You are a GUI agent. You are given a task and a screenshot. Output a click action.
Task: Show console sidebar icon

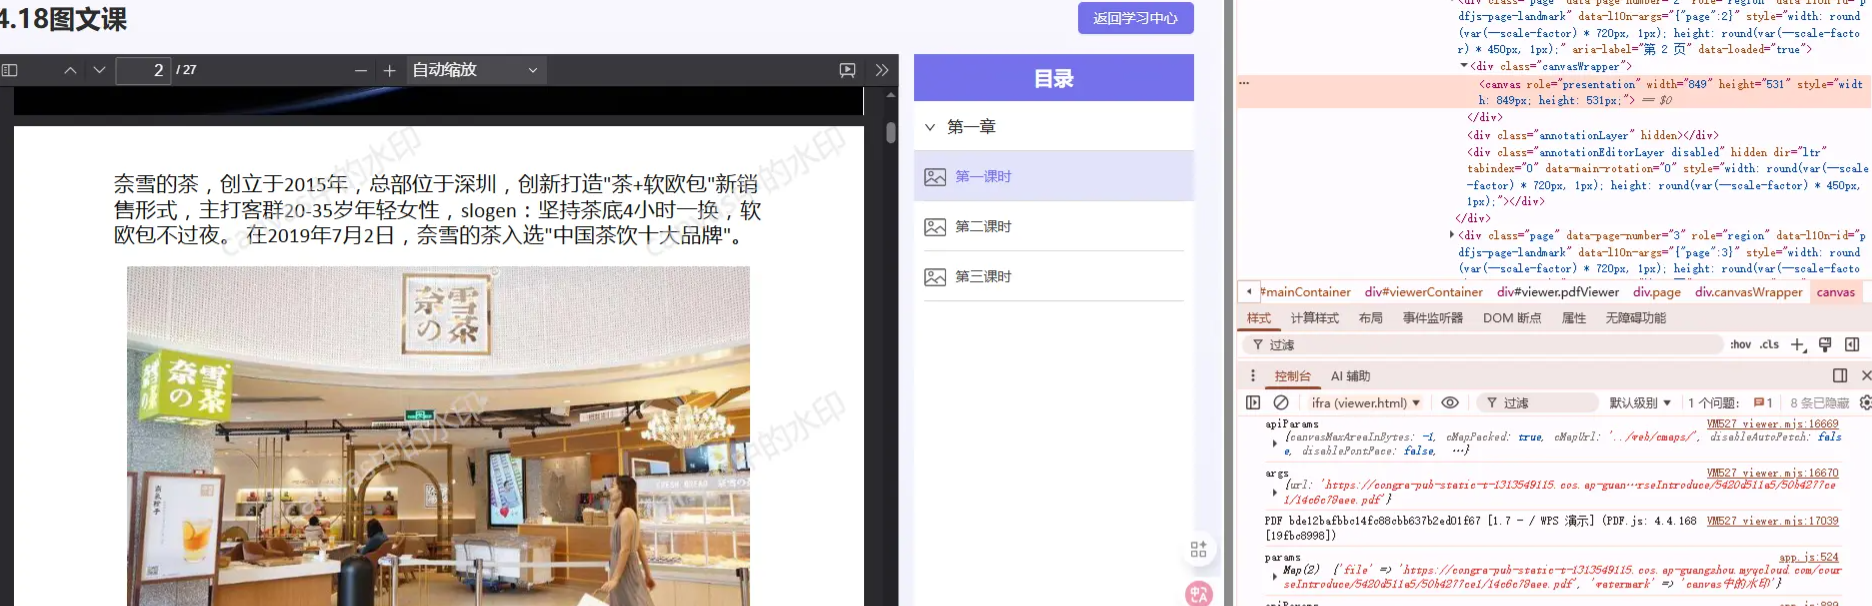[1253, 403]
